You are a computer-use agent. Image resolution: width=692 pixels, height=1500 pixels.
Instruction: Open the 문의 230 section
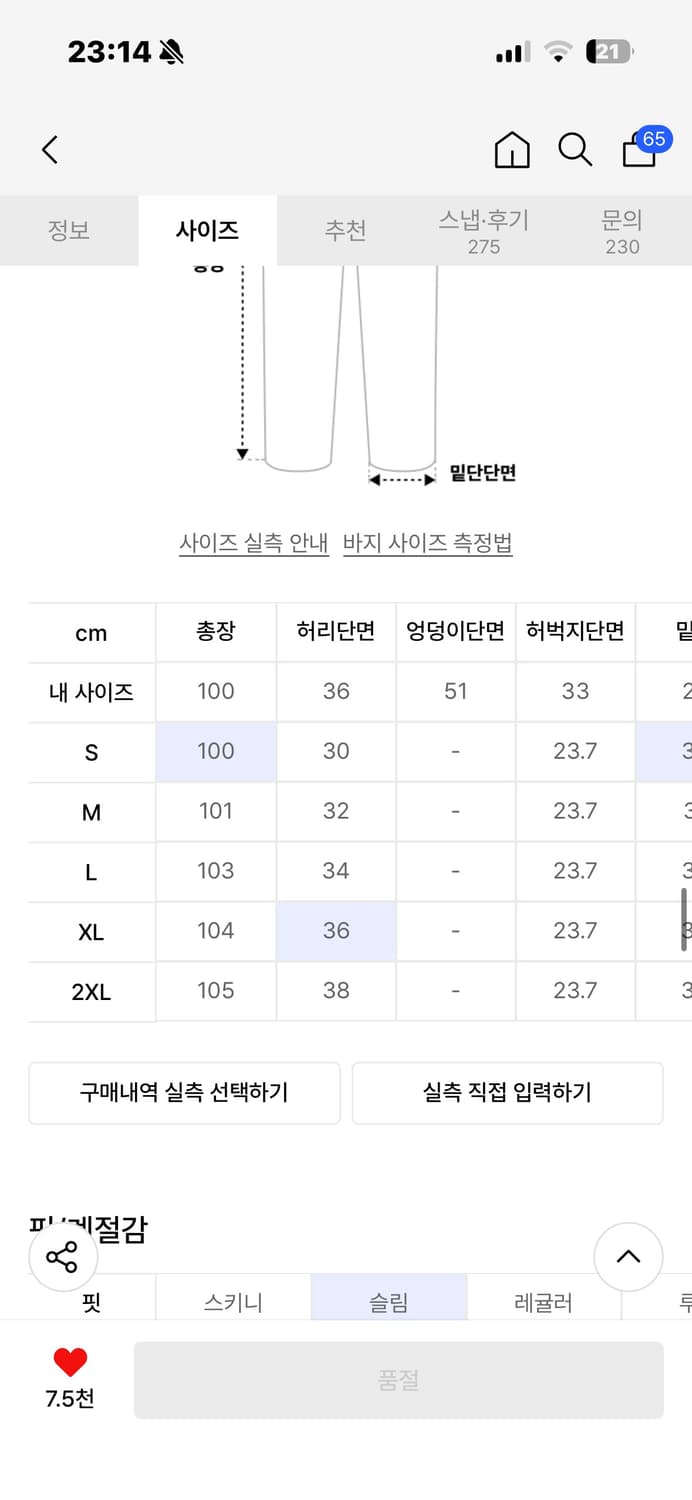point(622,231)
